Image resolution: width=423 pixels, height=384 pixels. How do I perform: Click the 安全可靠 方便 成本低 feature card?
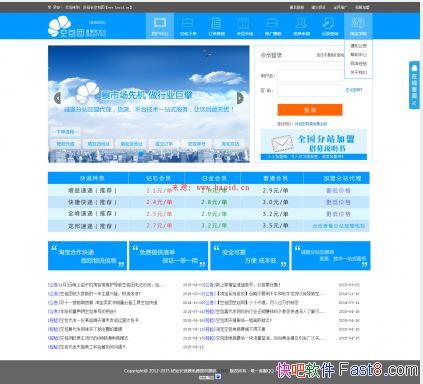coord(250,256)
